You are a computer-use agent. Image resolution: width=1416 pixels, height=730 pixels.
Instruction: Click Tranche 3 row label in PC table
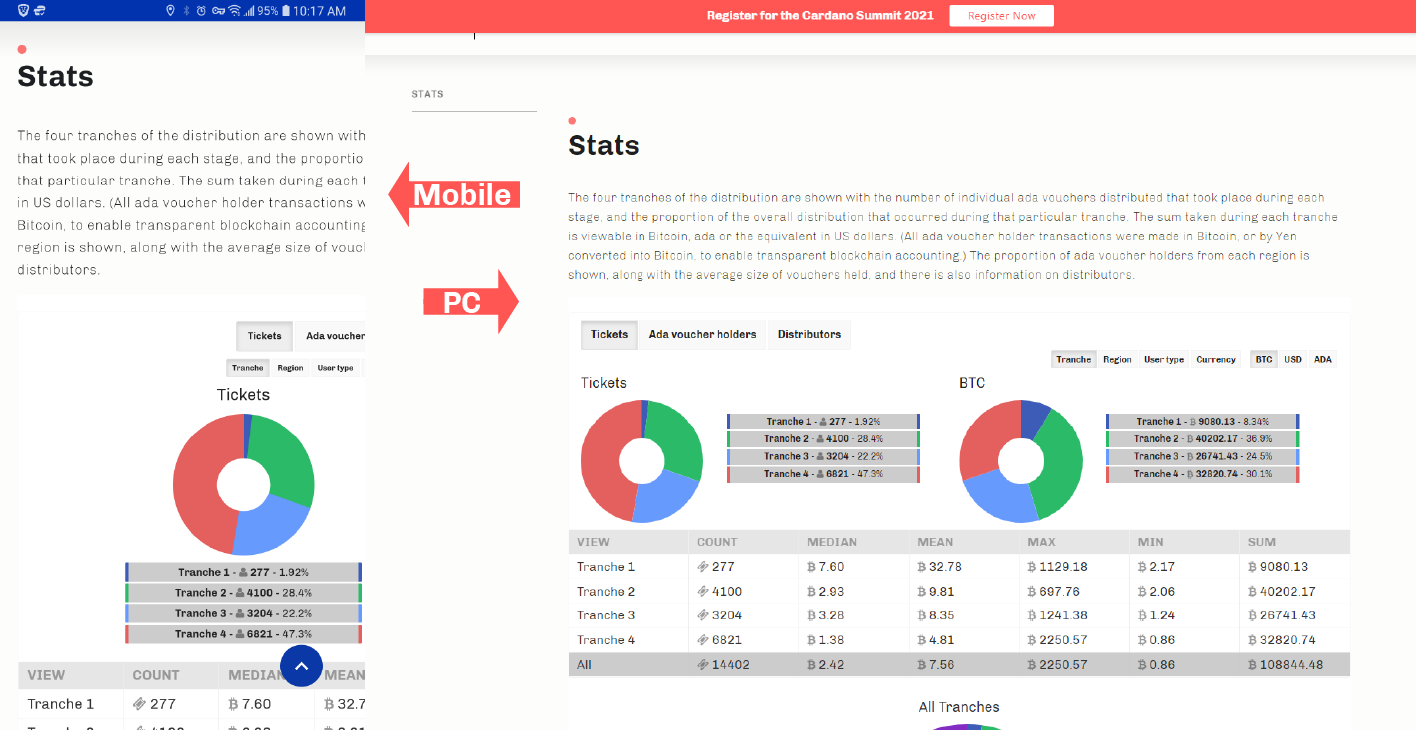click(x=606, y=615)
